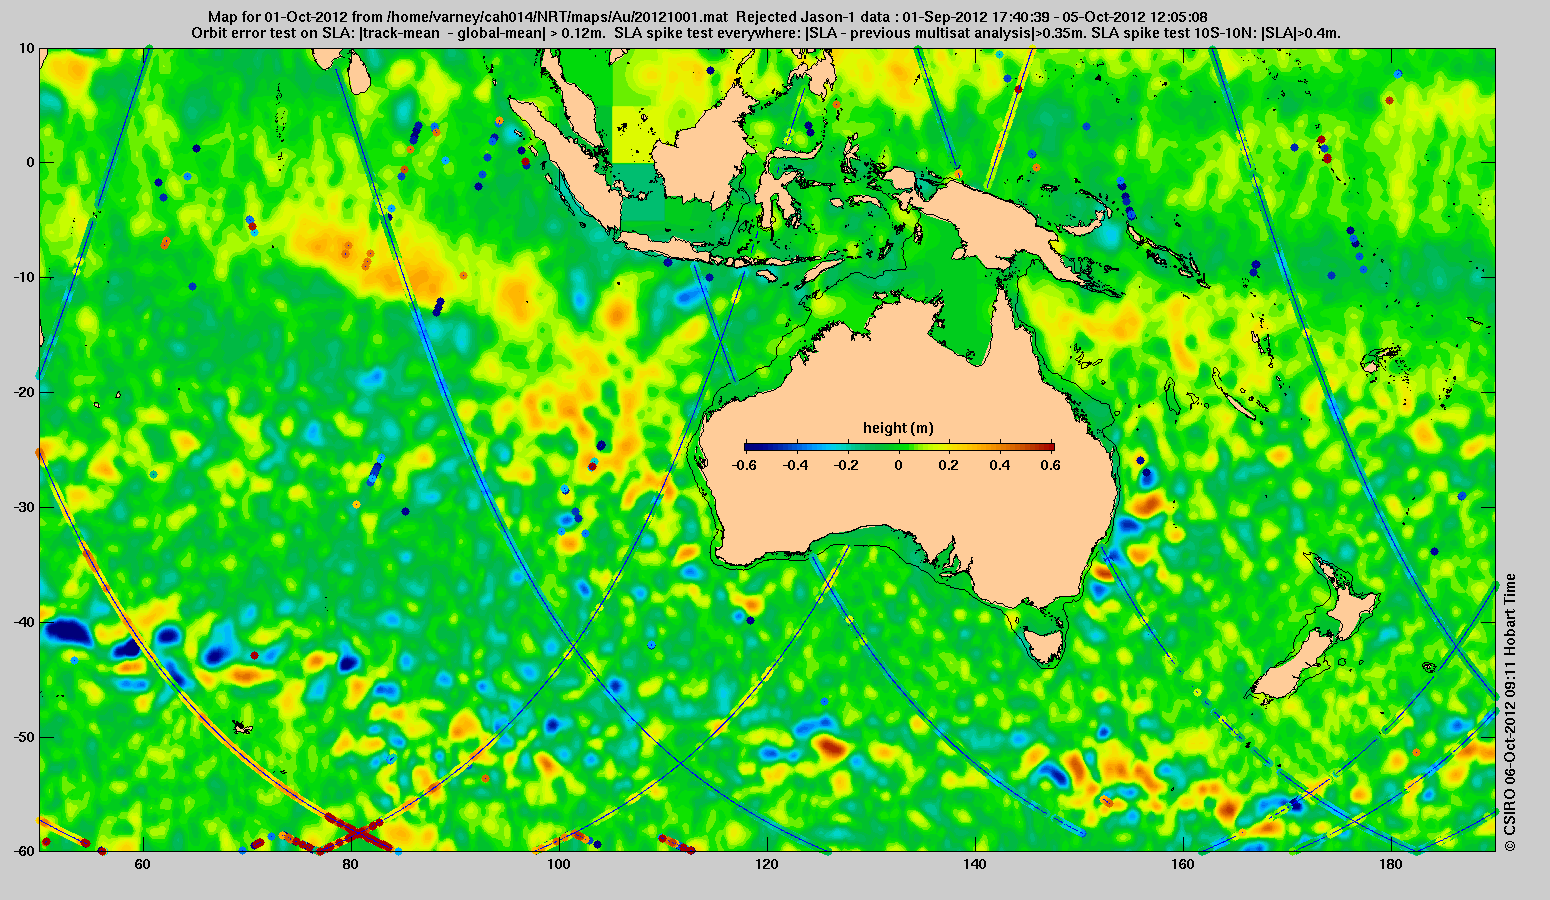This screenshot has height=900, width=1550.
Task: Click the '120' longitude axis label
Action: (767, 864)
